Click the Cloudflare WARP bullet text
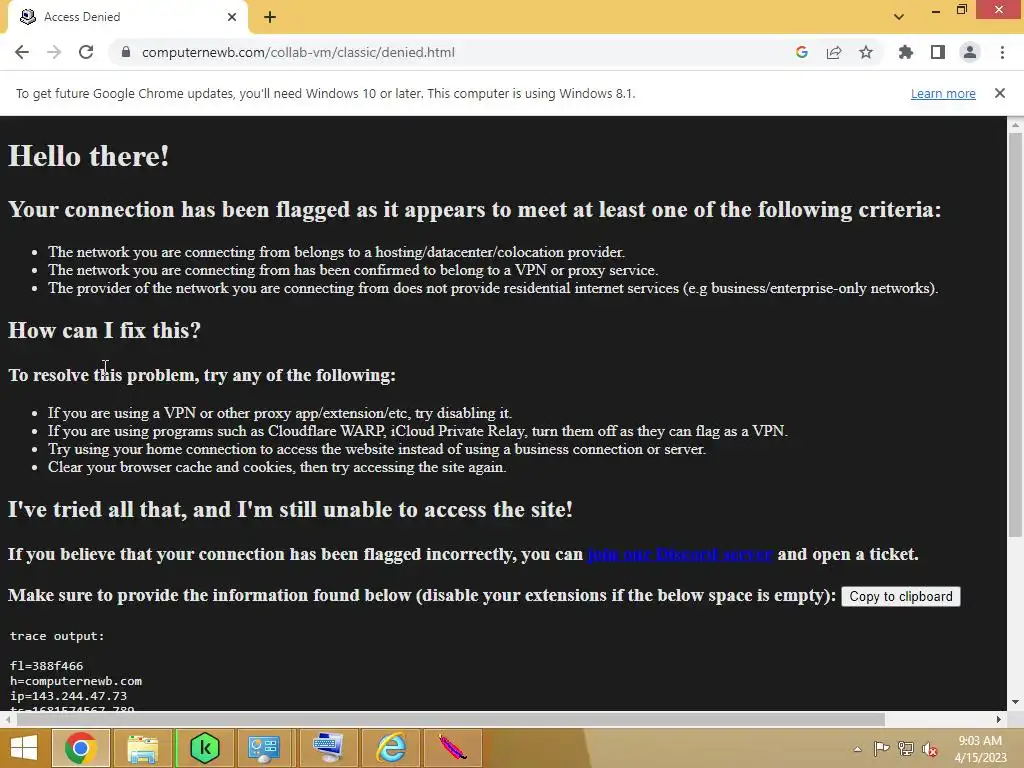 click(x=418, y=431)
